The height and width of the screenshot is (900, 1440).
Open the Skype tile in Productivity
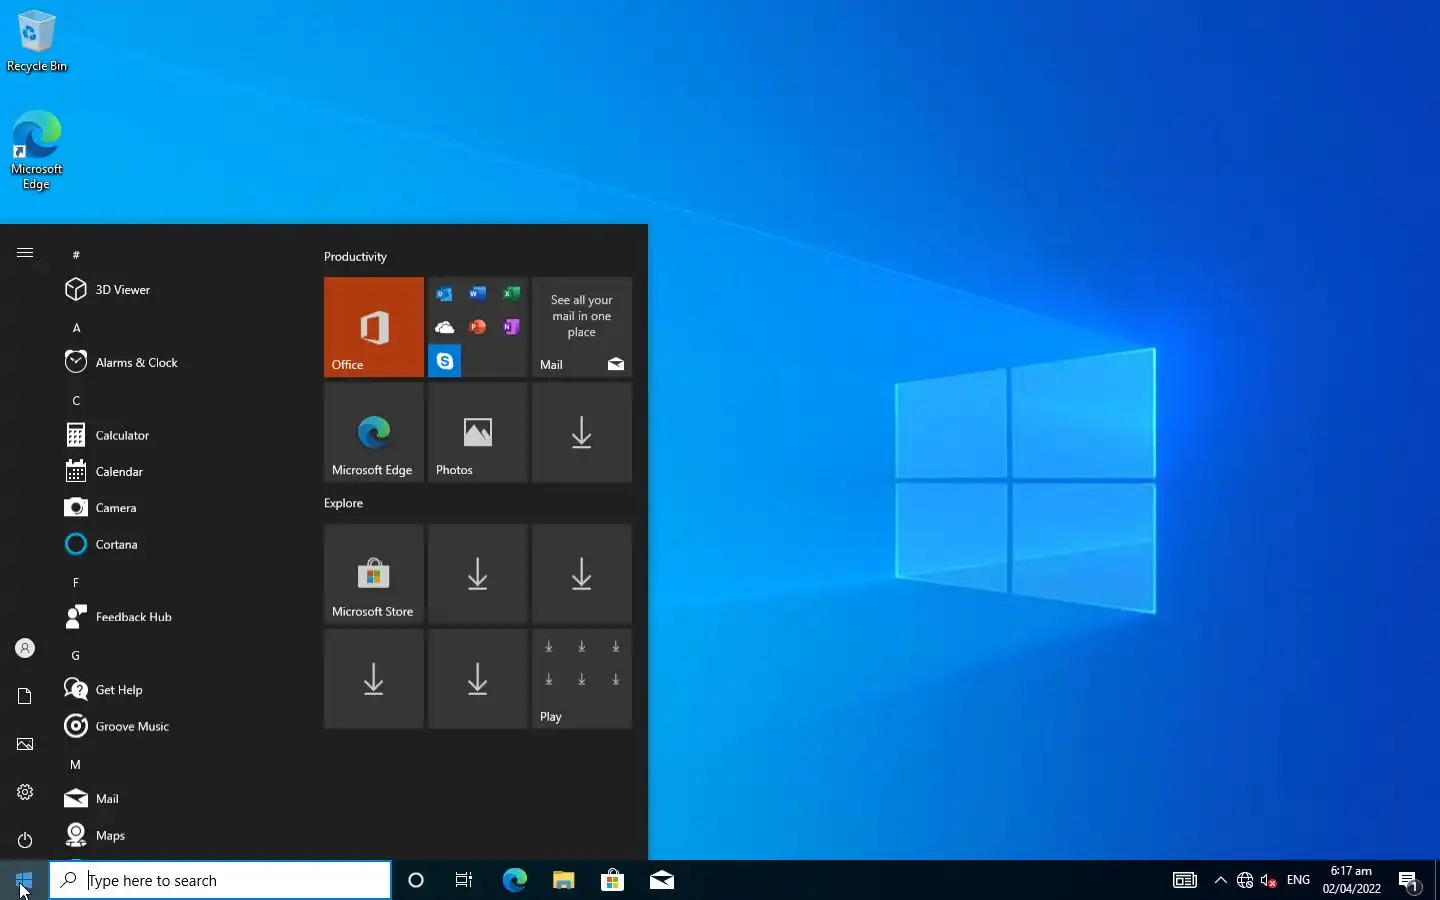[445, 360]
